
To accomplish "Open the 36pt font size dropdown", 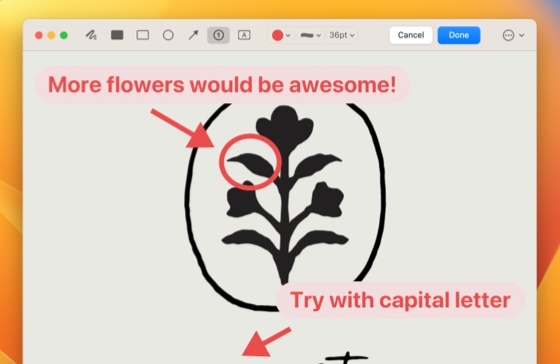I will (x=342, y=35).
